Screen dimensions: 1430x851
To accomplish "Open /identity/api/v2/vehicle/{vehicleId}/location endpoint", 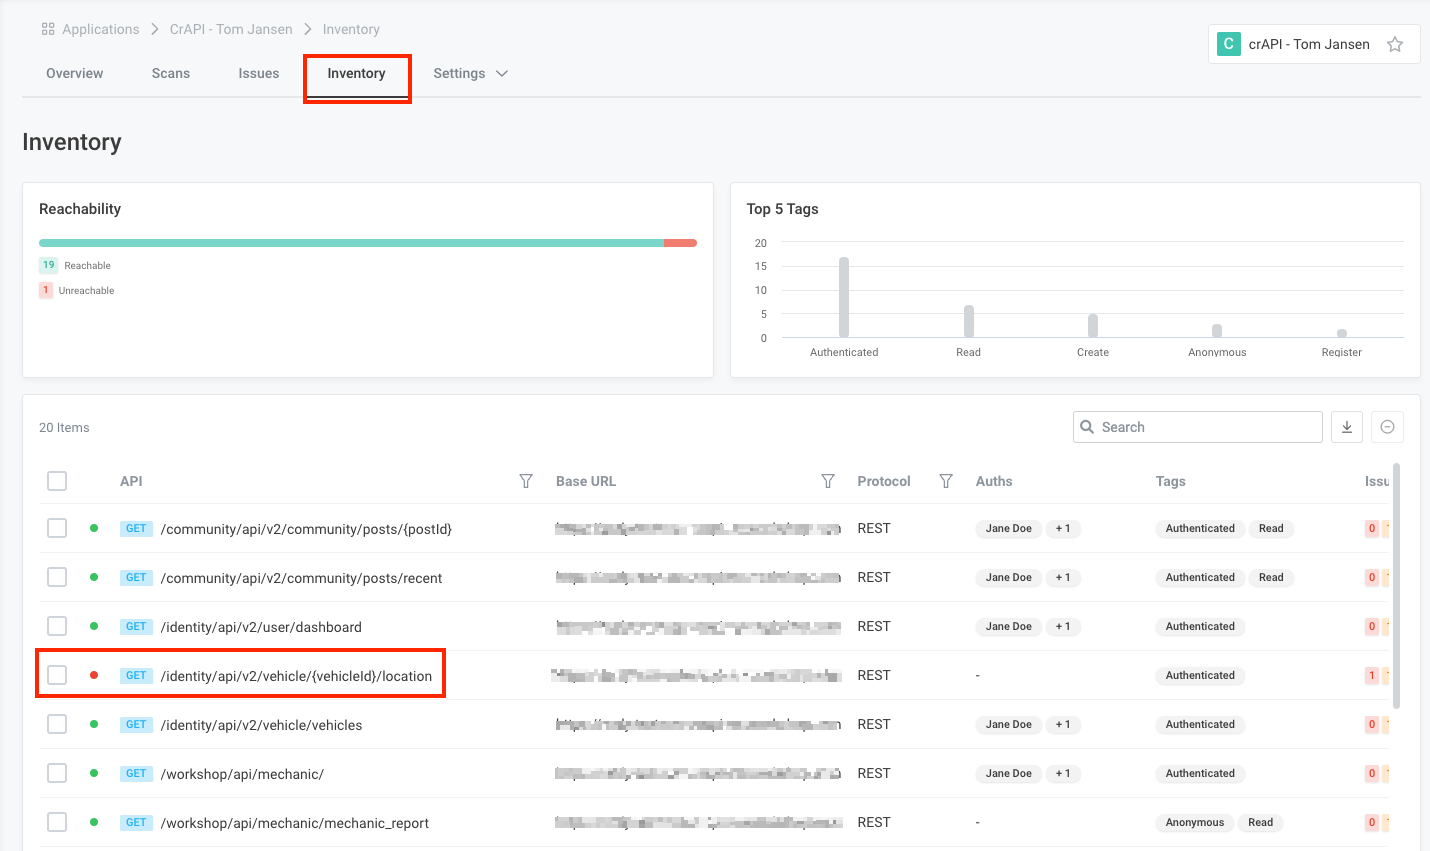I will pos(296,676).
